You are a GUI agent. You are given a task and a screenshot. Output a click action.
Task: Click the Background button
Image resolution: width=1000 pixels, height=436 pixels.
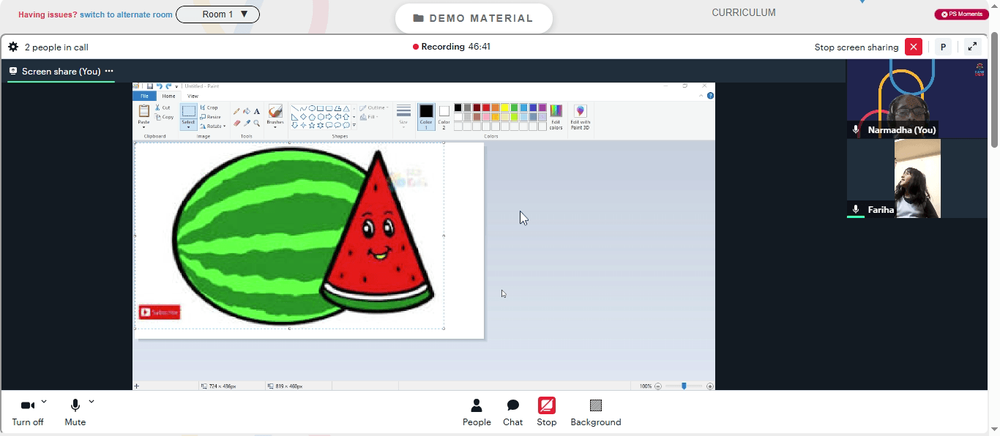(596, 412)
